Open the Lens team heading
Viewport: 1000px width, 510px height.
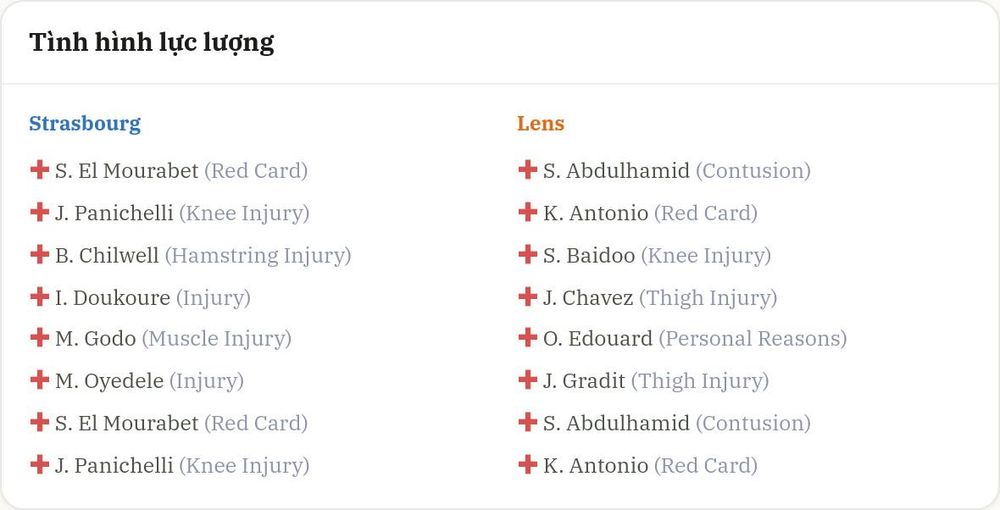pyautogui.click(x=541, y=123)
